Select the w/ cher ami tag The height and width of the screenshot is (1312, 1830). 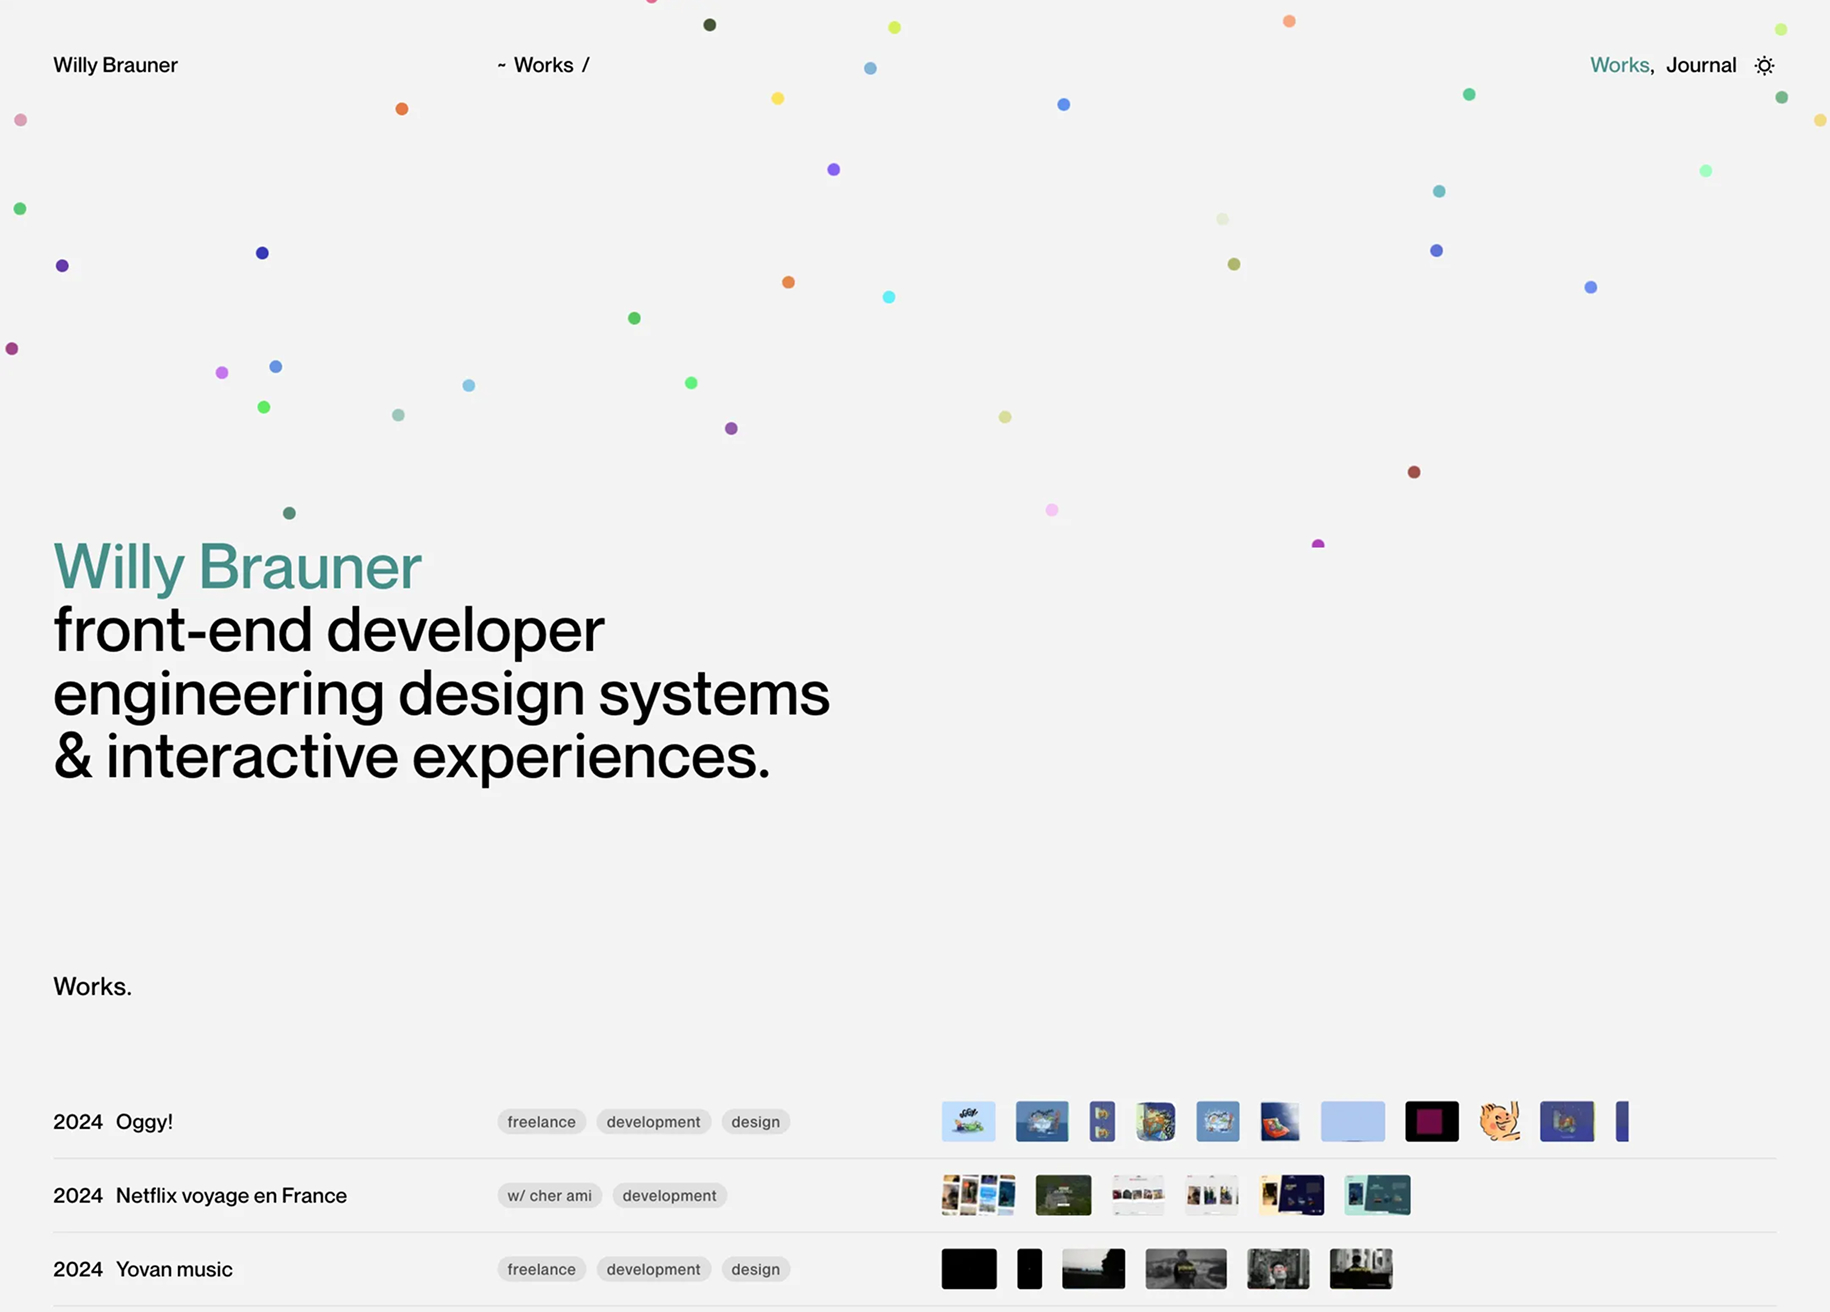point(549,1196)
